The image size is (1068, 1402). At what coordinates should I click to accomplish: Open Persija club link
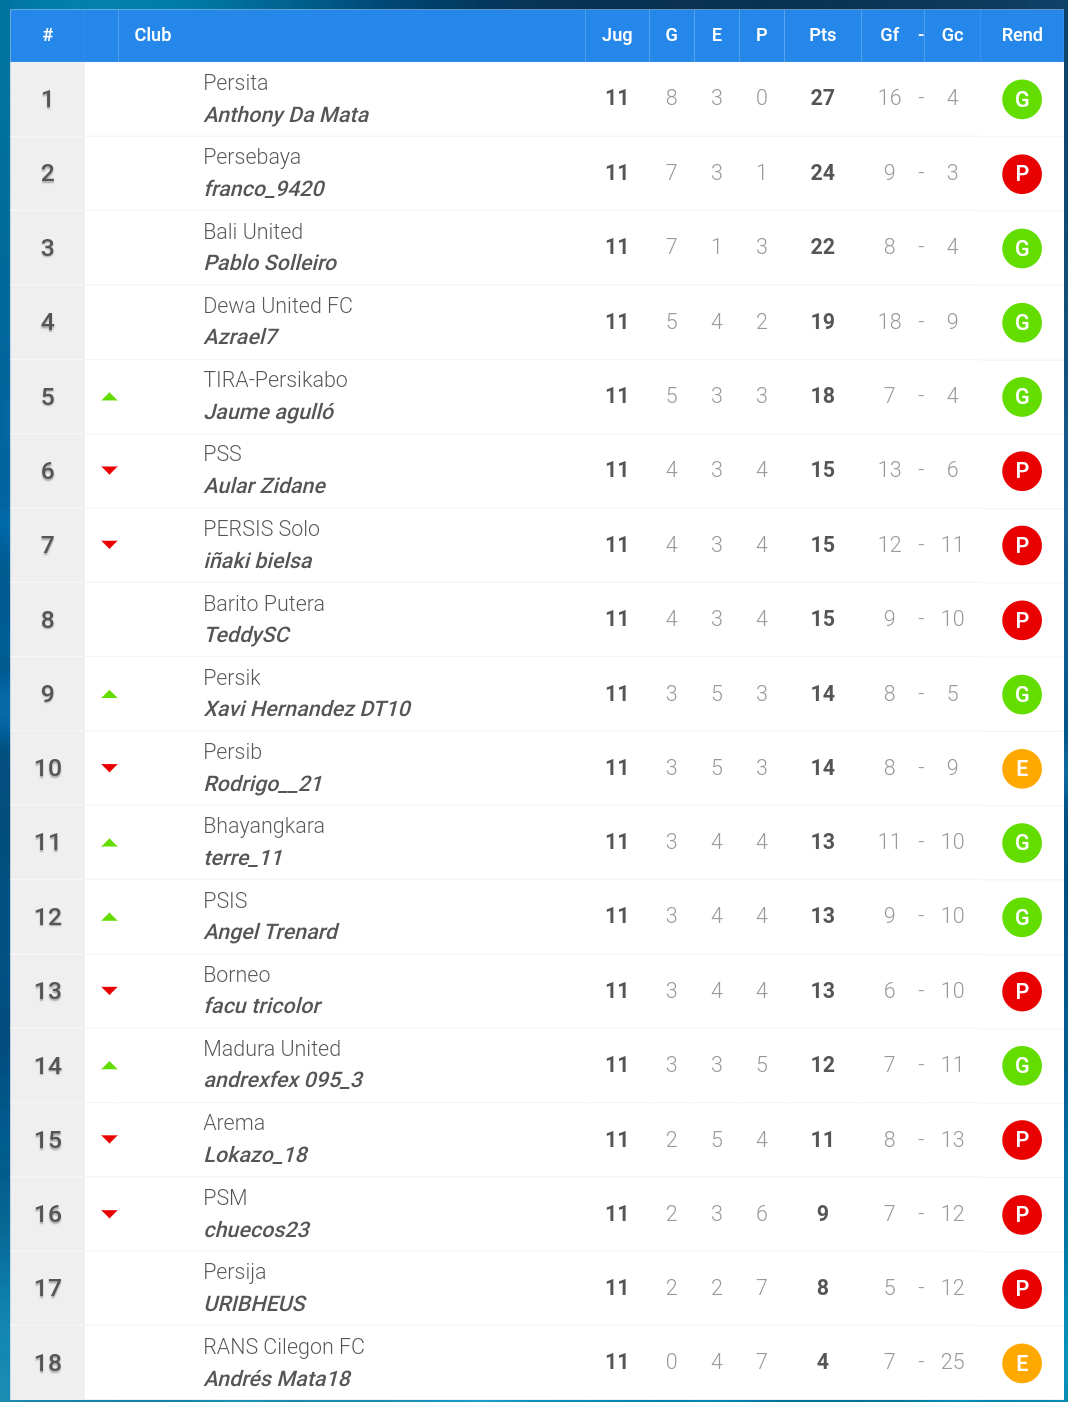click(235, 1272)
